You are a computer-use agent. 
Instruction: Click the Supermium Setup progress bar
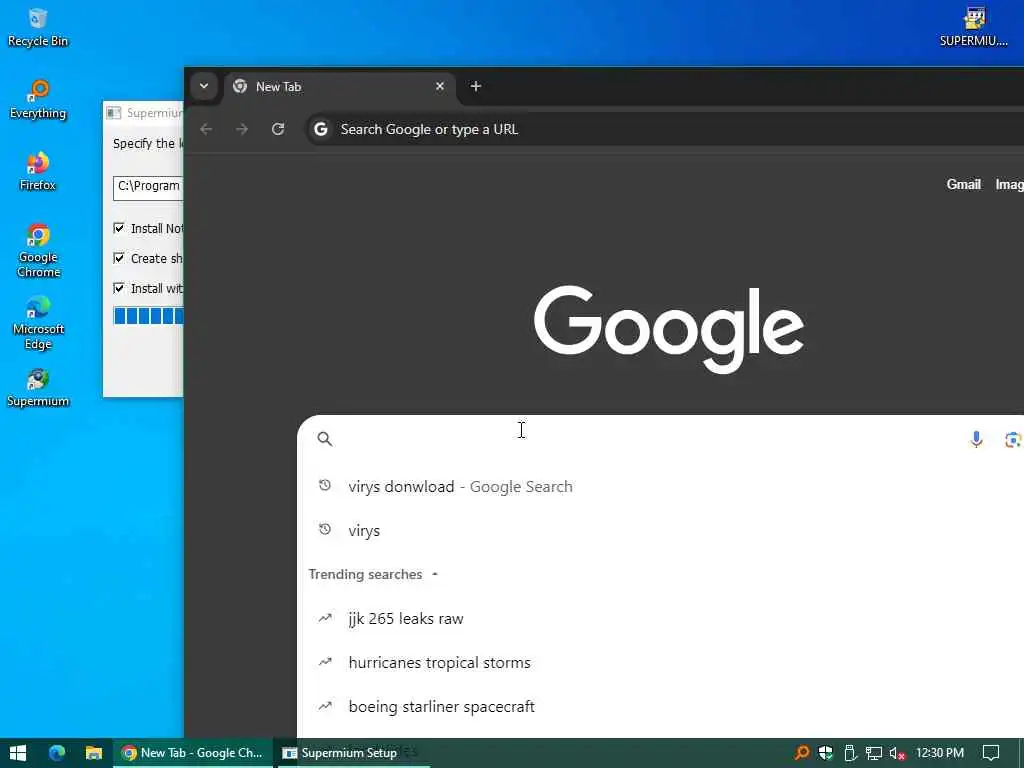pos(148,316)
